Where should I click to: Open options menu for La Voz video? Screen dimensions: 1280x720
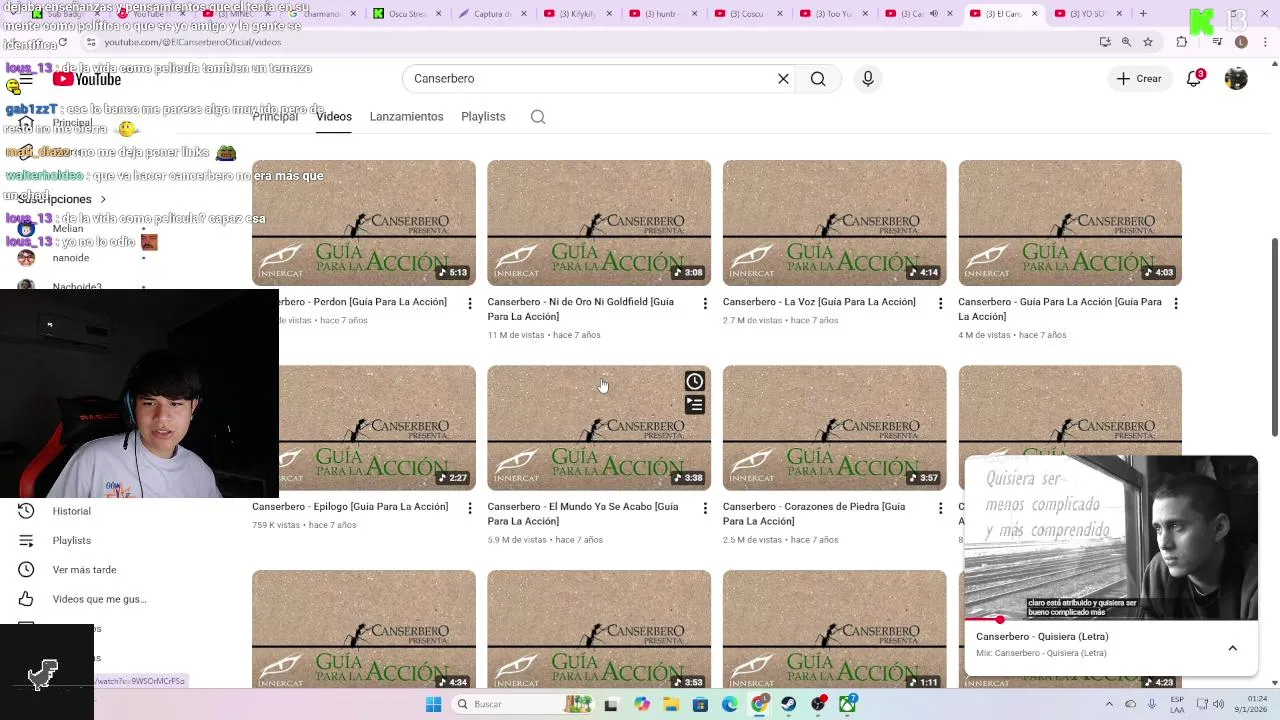pos(940,303)
